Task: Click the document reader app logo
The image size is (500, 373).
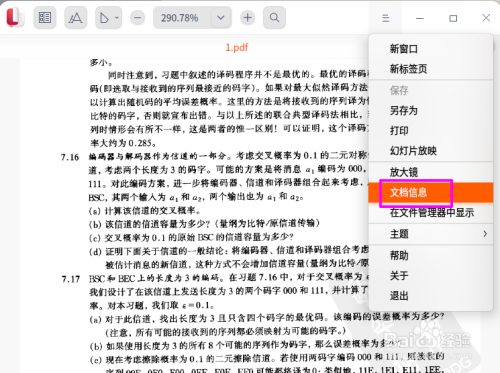Action: (x=14, y=17)
